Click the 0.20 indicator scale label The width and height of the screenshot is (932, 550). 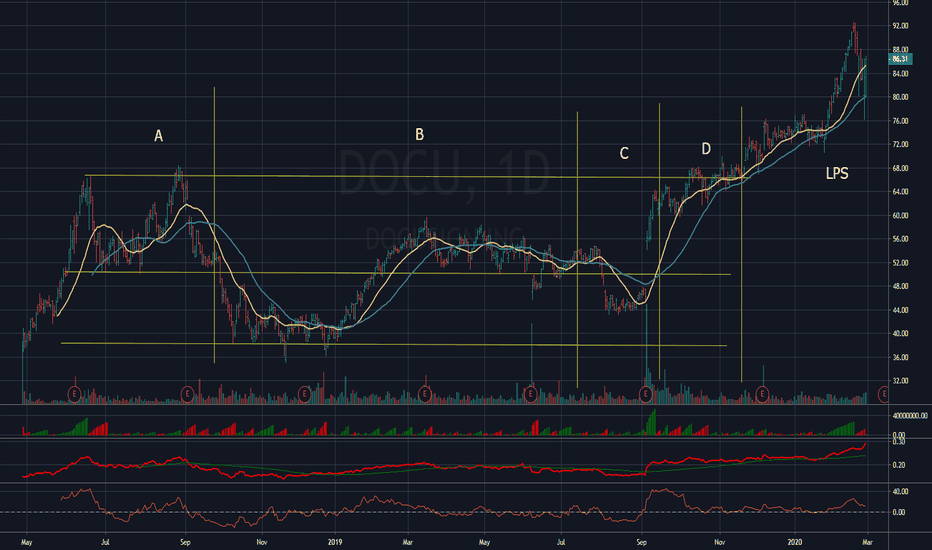tap(898, 465)
